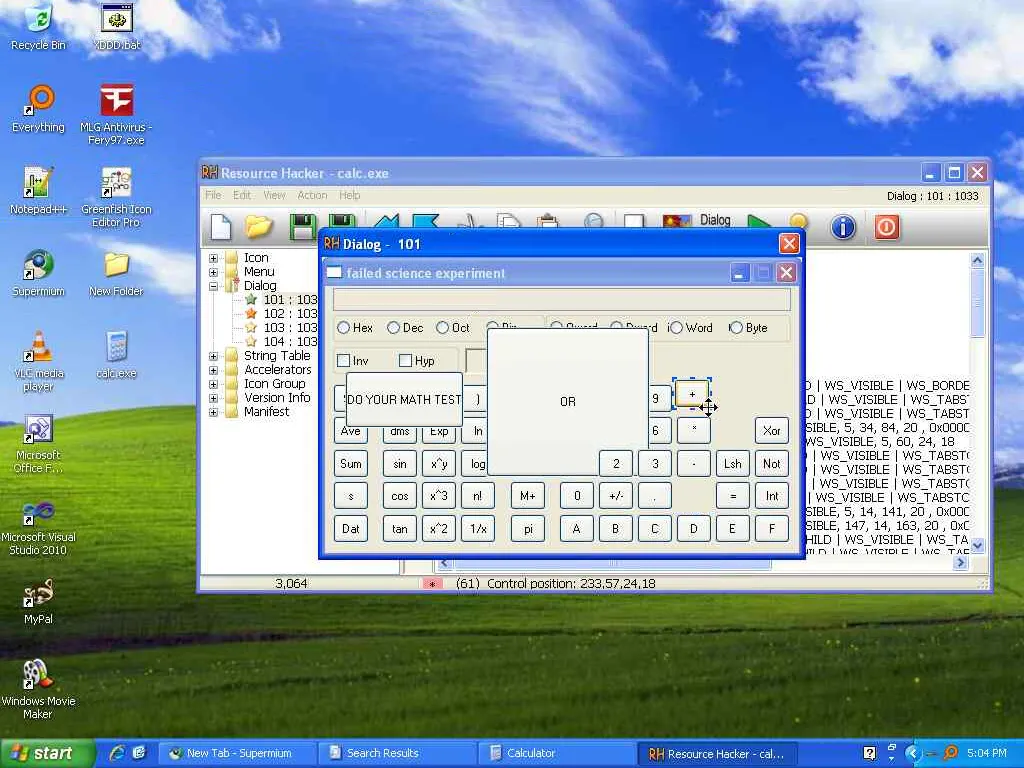Select the Windows Movie Maker shortcut

tap(39, 689)
